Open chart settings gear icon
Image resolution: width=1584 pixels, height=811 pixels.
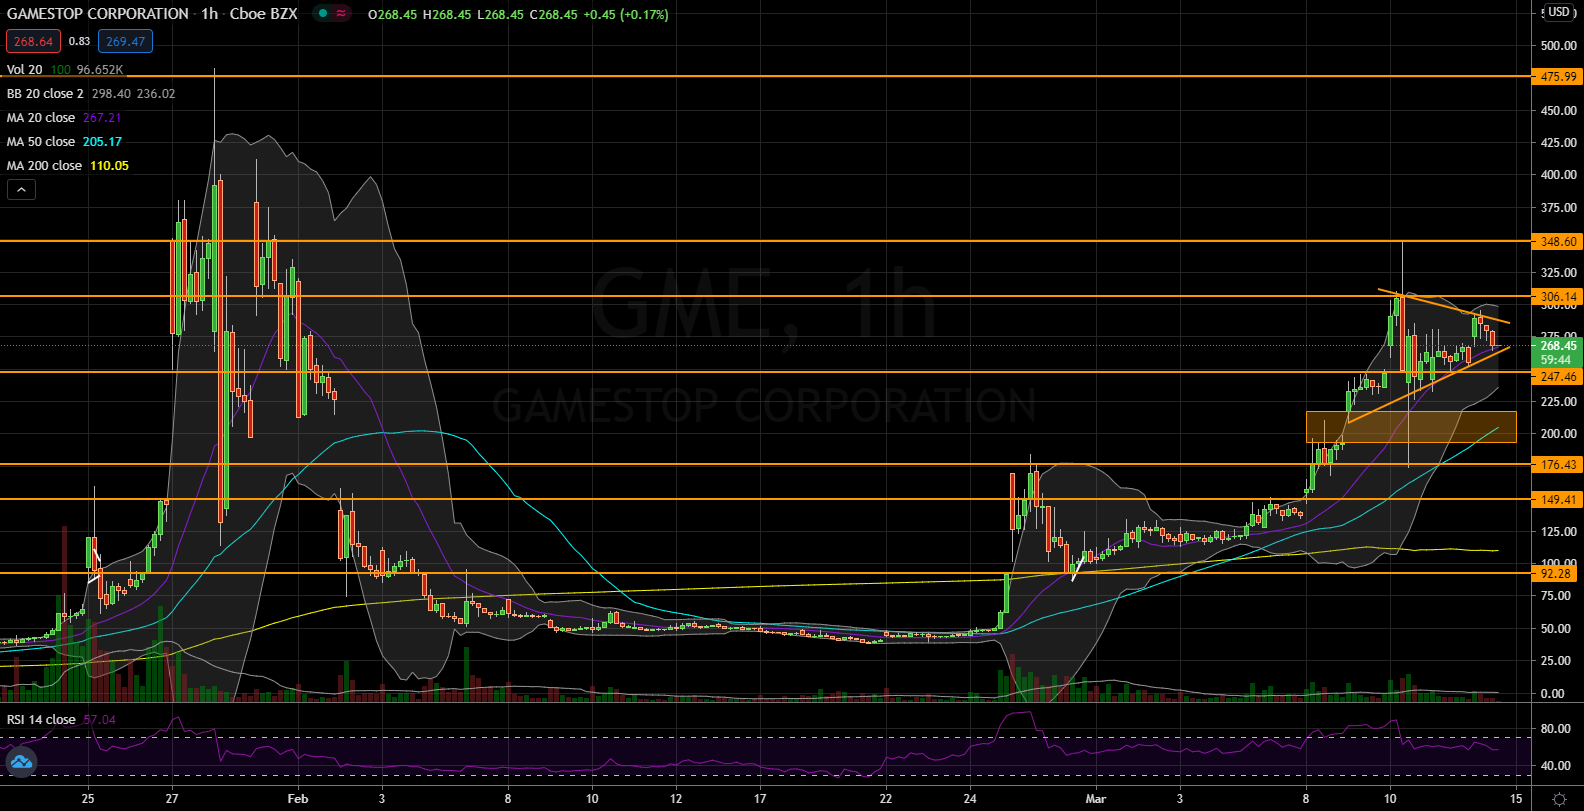[x=1559, y=799]
